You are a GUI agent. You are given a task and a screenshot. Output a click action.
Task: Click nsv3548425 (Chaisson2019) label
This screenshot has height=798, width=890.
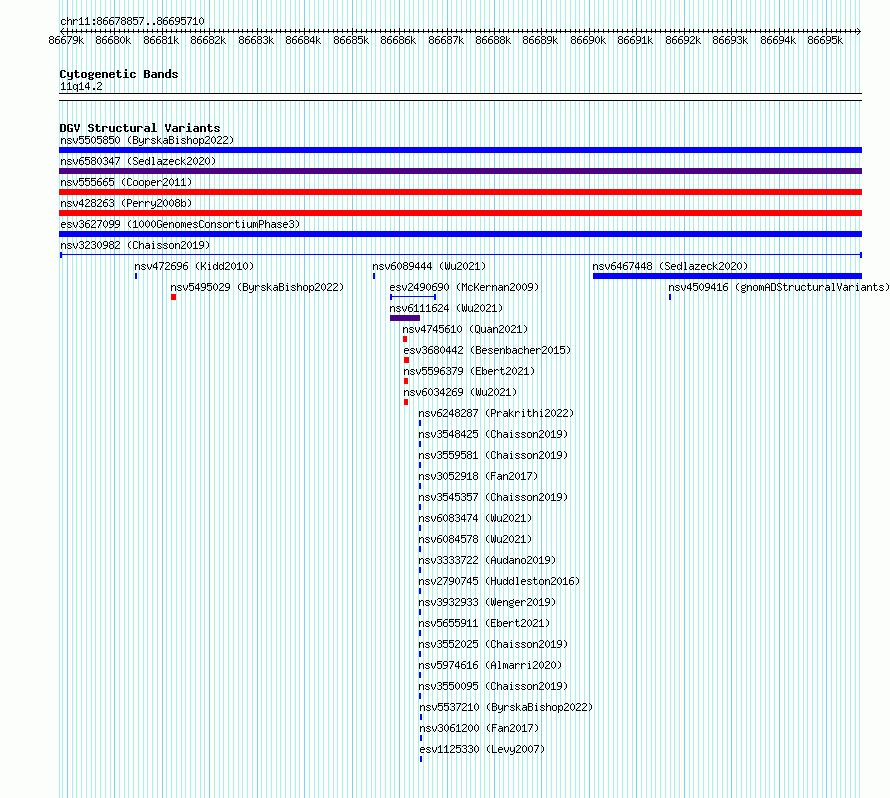point(493,434)
